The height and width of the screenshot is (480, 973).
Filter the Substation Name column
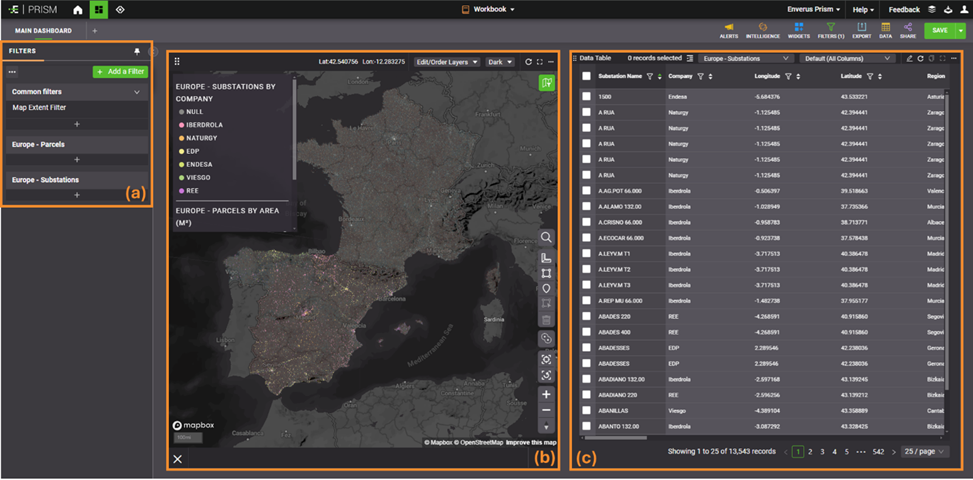(649, 76)
